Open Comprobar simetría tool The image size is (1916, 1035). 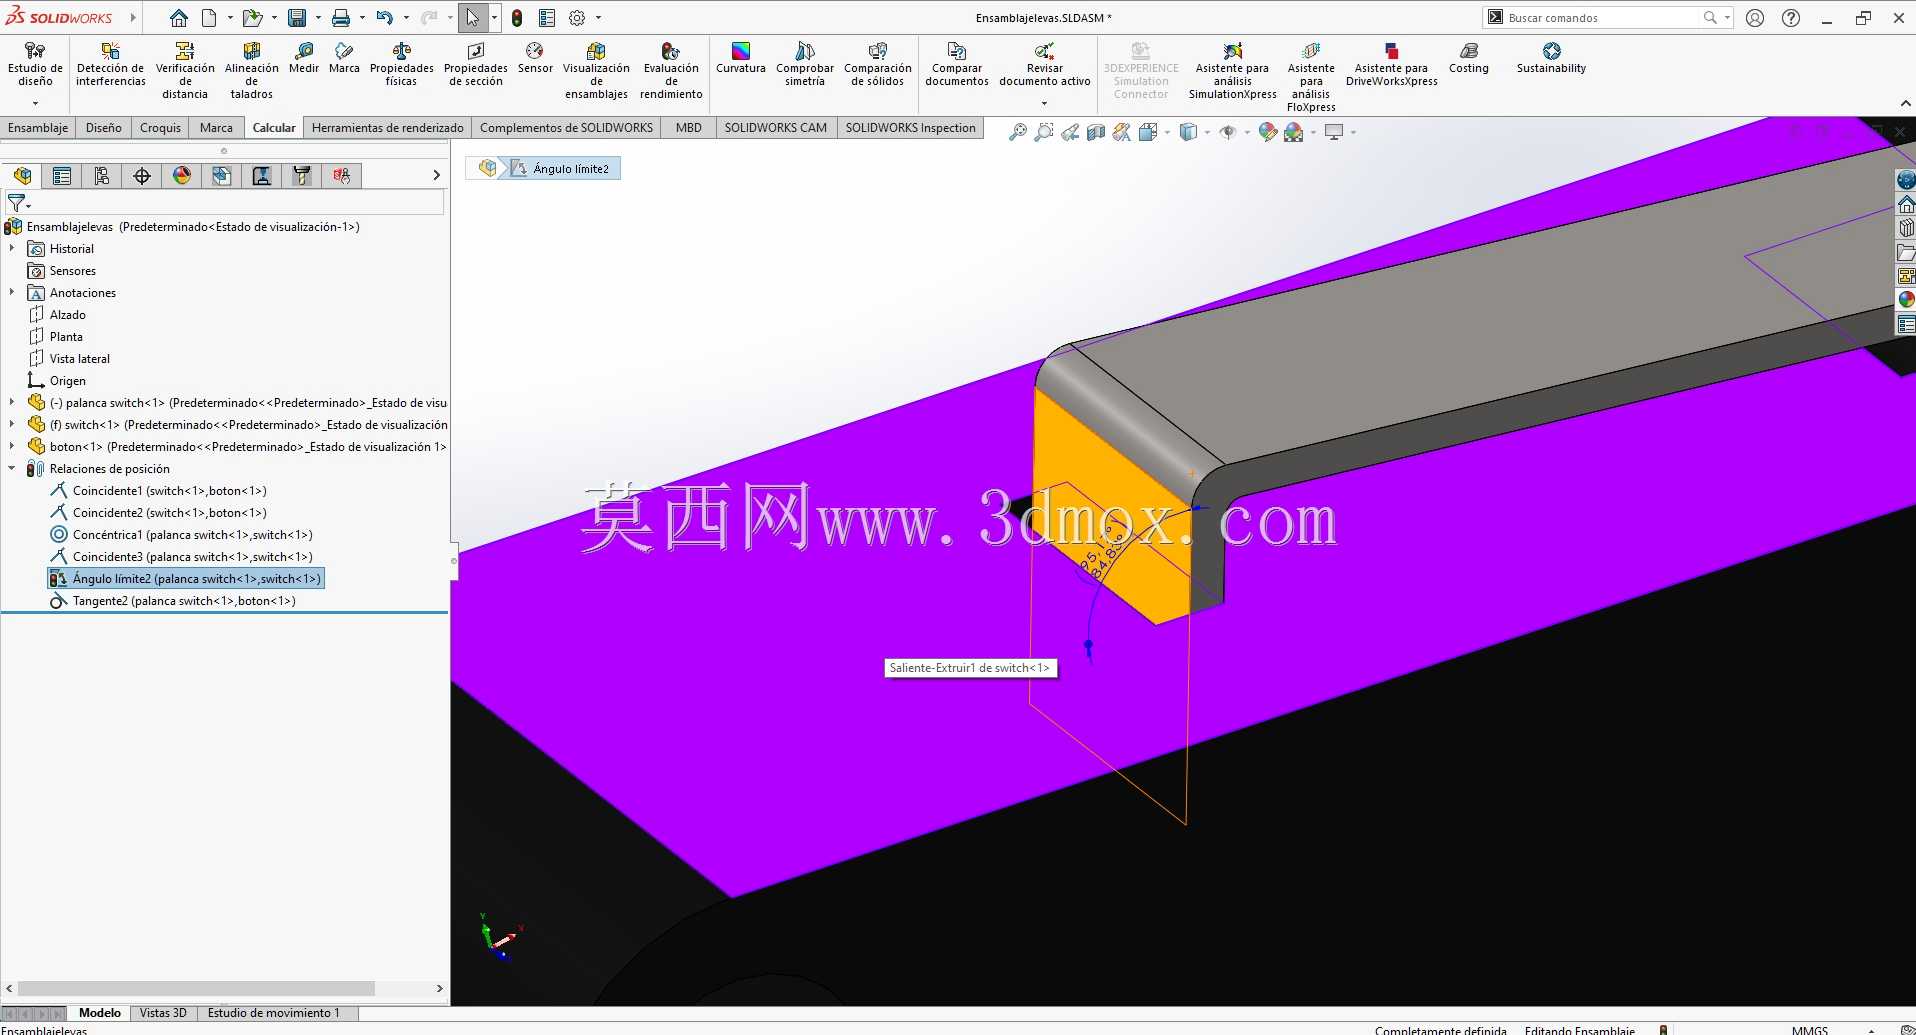(805, 65)
